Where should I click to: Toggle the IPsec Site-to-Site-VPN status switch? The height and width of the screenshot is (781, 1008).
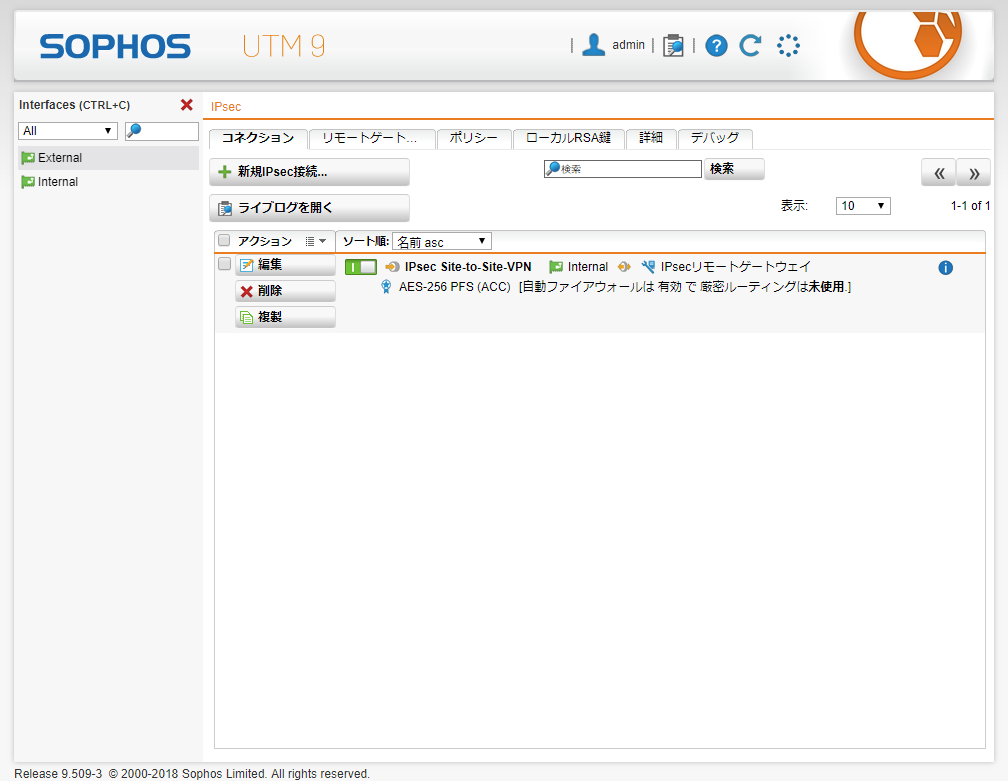click(x=360, y=267)
